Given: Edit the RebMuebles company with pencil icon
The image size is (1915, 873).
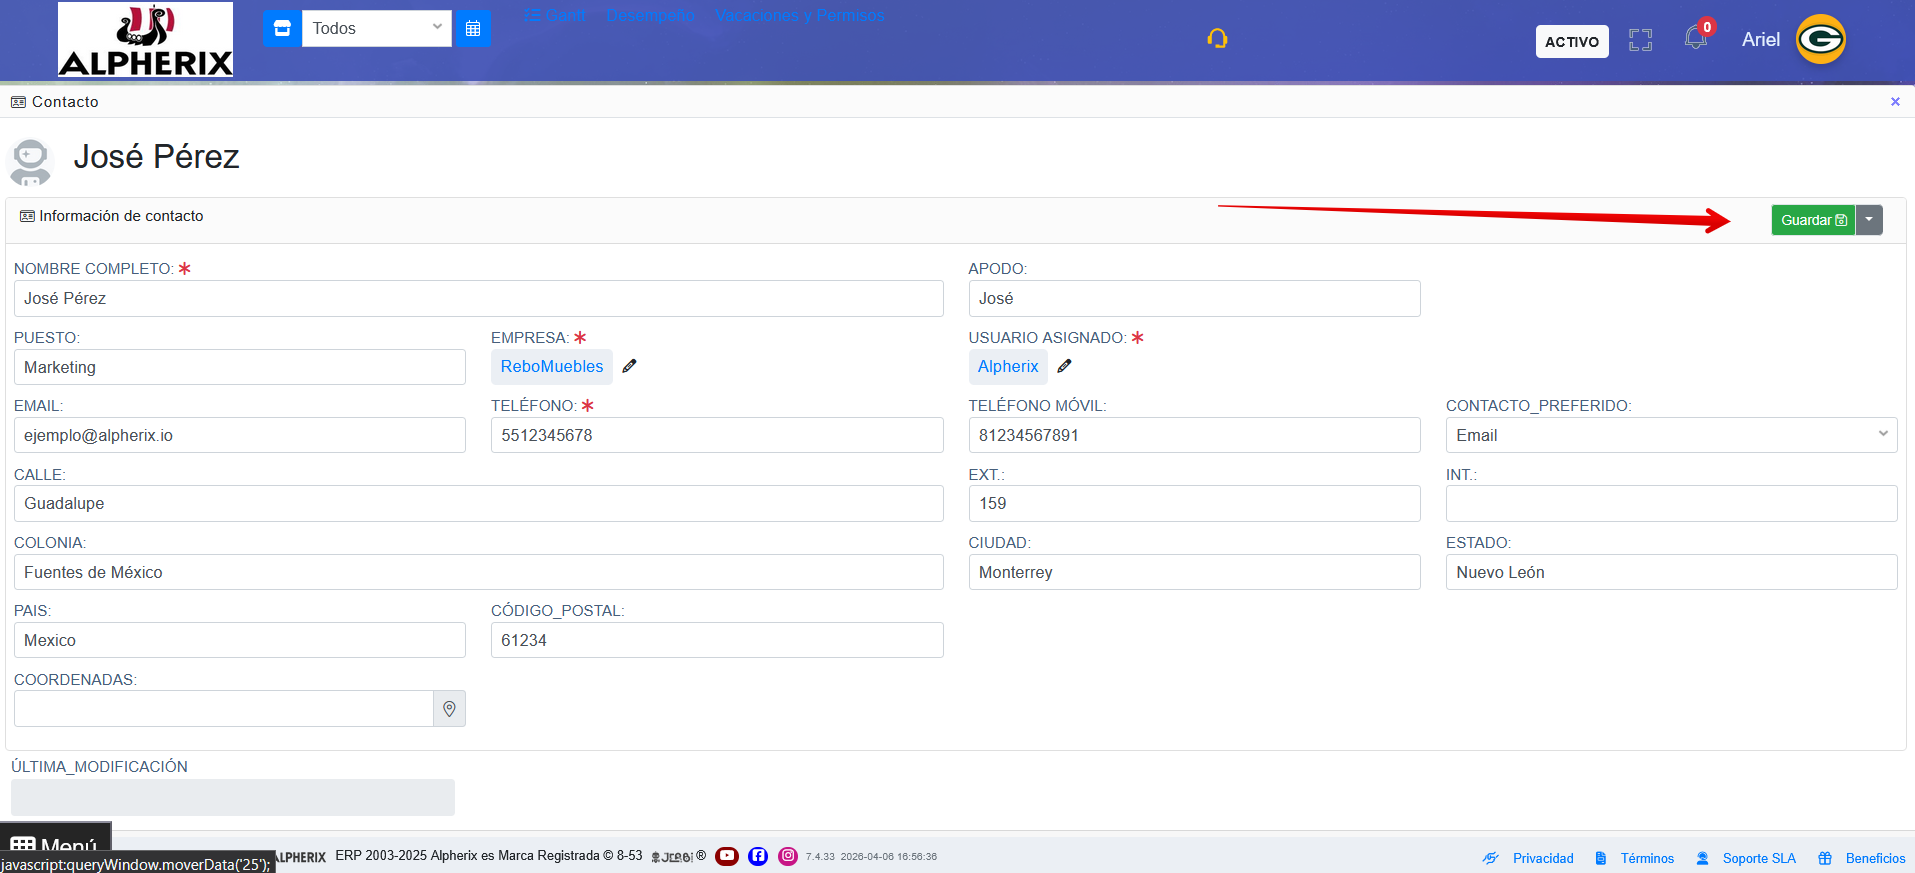Looking at the screenshot, I should pos(629,366).
